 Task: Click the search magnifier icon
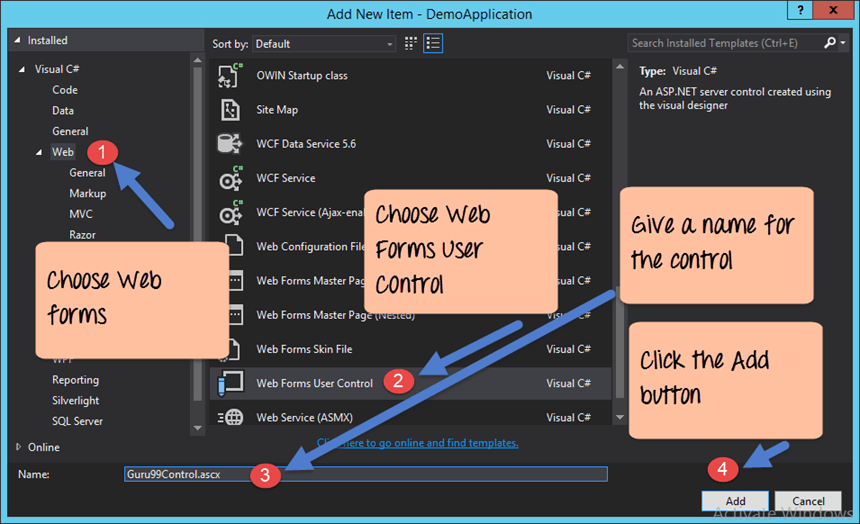[x=829, y=43]
